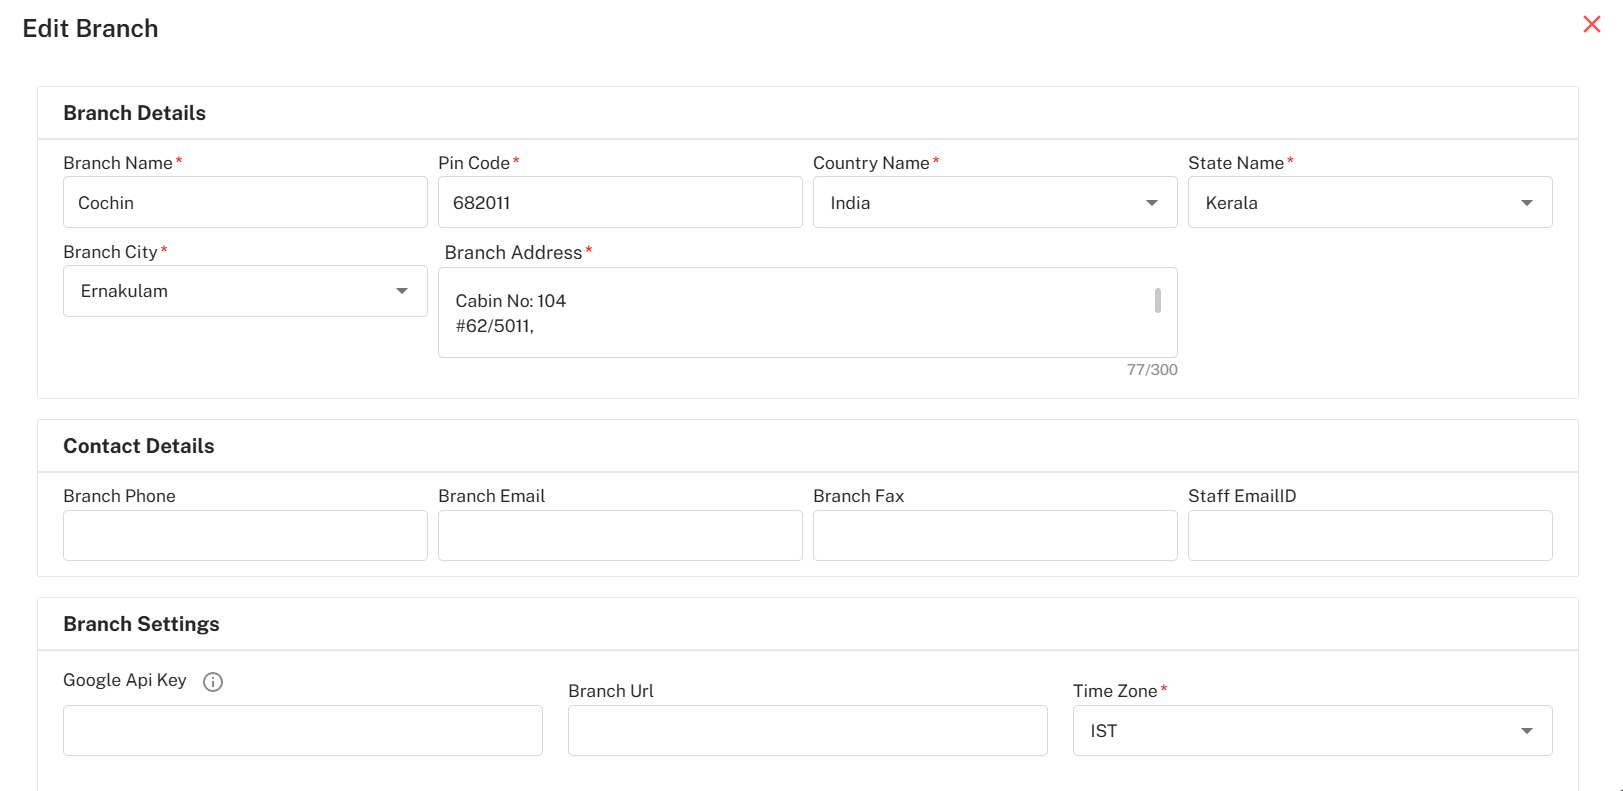The image size is (1623, 791).
Task: Expand the State Name dropdown
Action: [x=1369, y=203]
